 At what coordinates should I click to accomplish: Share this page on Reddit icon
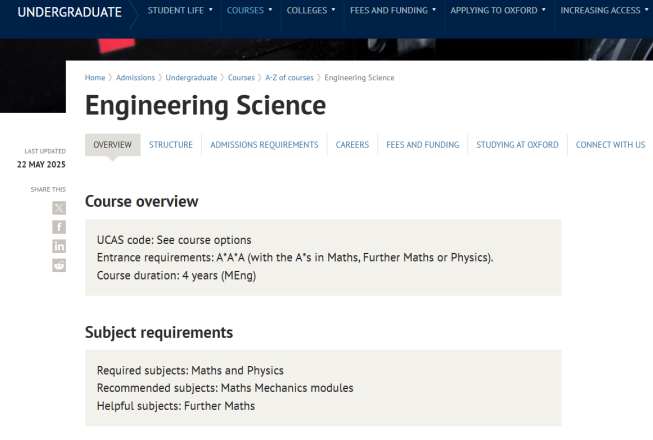point(59,265)
